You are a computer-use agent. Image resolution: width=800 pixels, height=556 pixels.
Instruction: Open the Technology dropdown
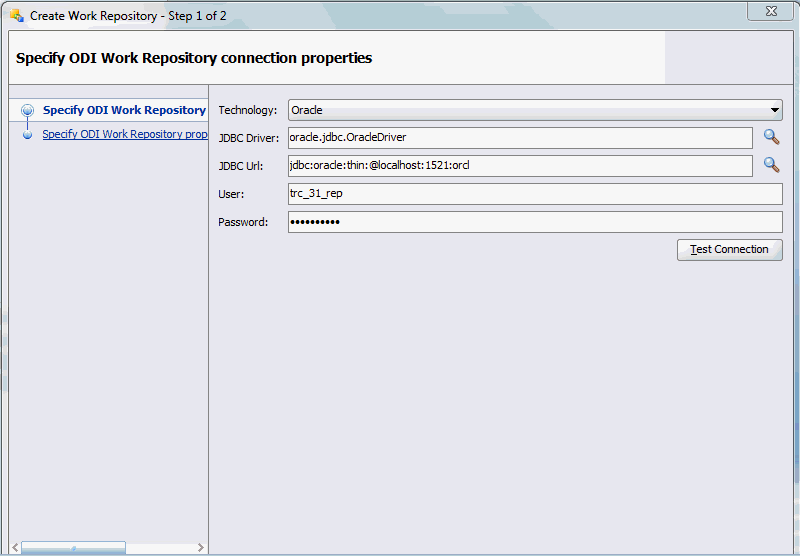tap(535, 110)
